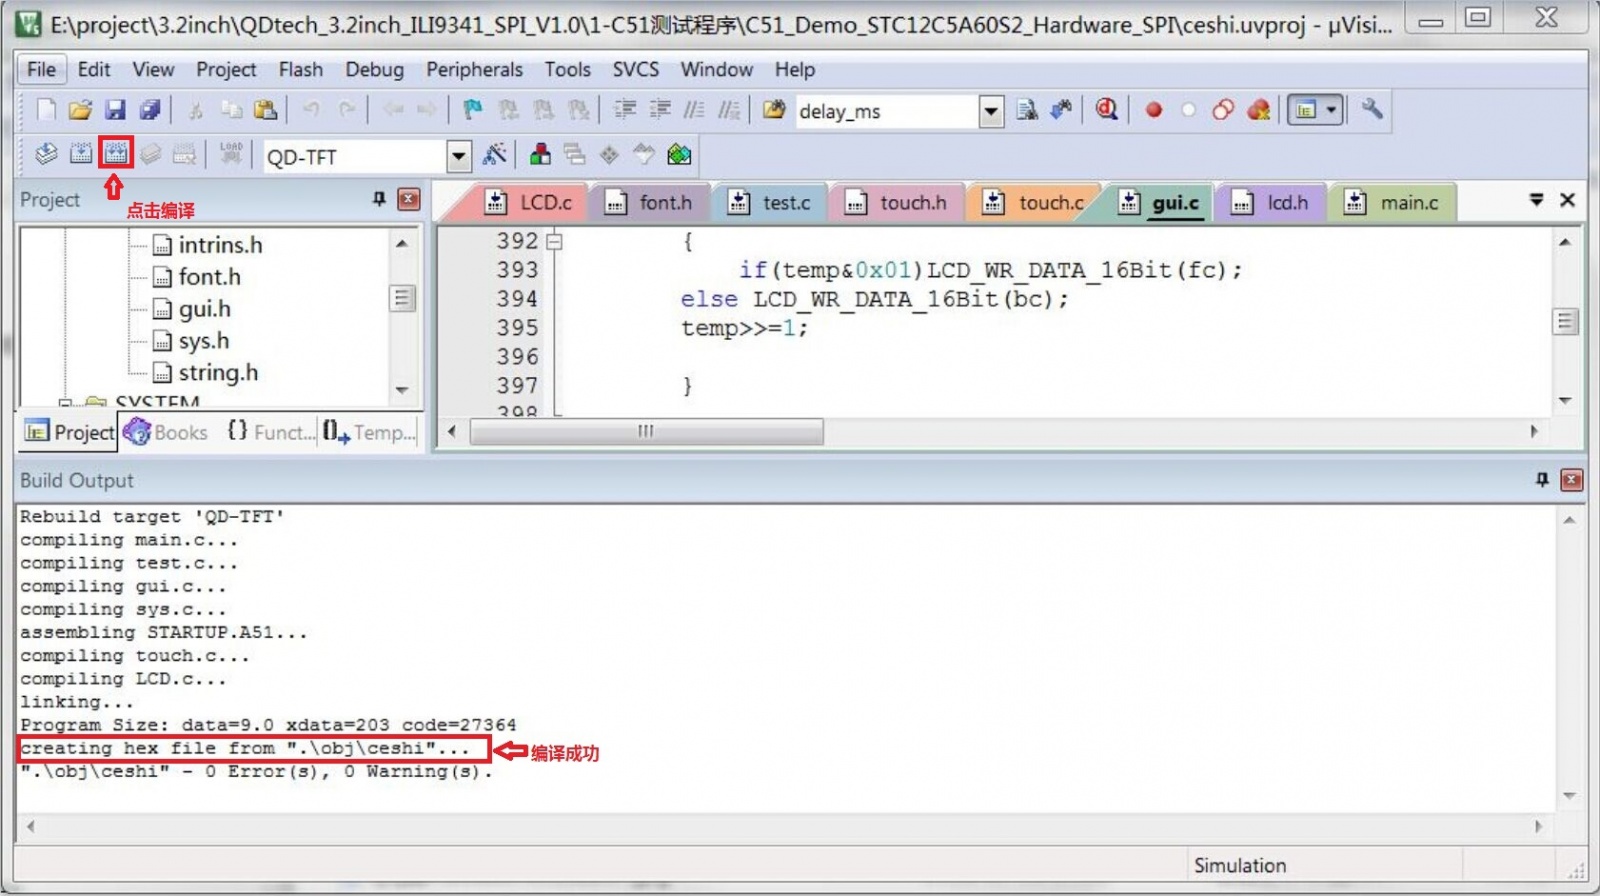This screenshot has width=1600, height=896.
Task: Click the Rebuild all target files icon
Action: 116,153
